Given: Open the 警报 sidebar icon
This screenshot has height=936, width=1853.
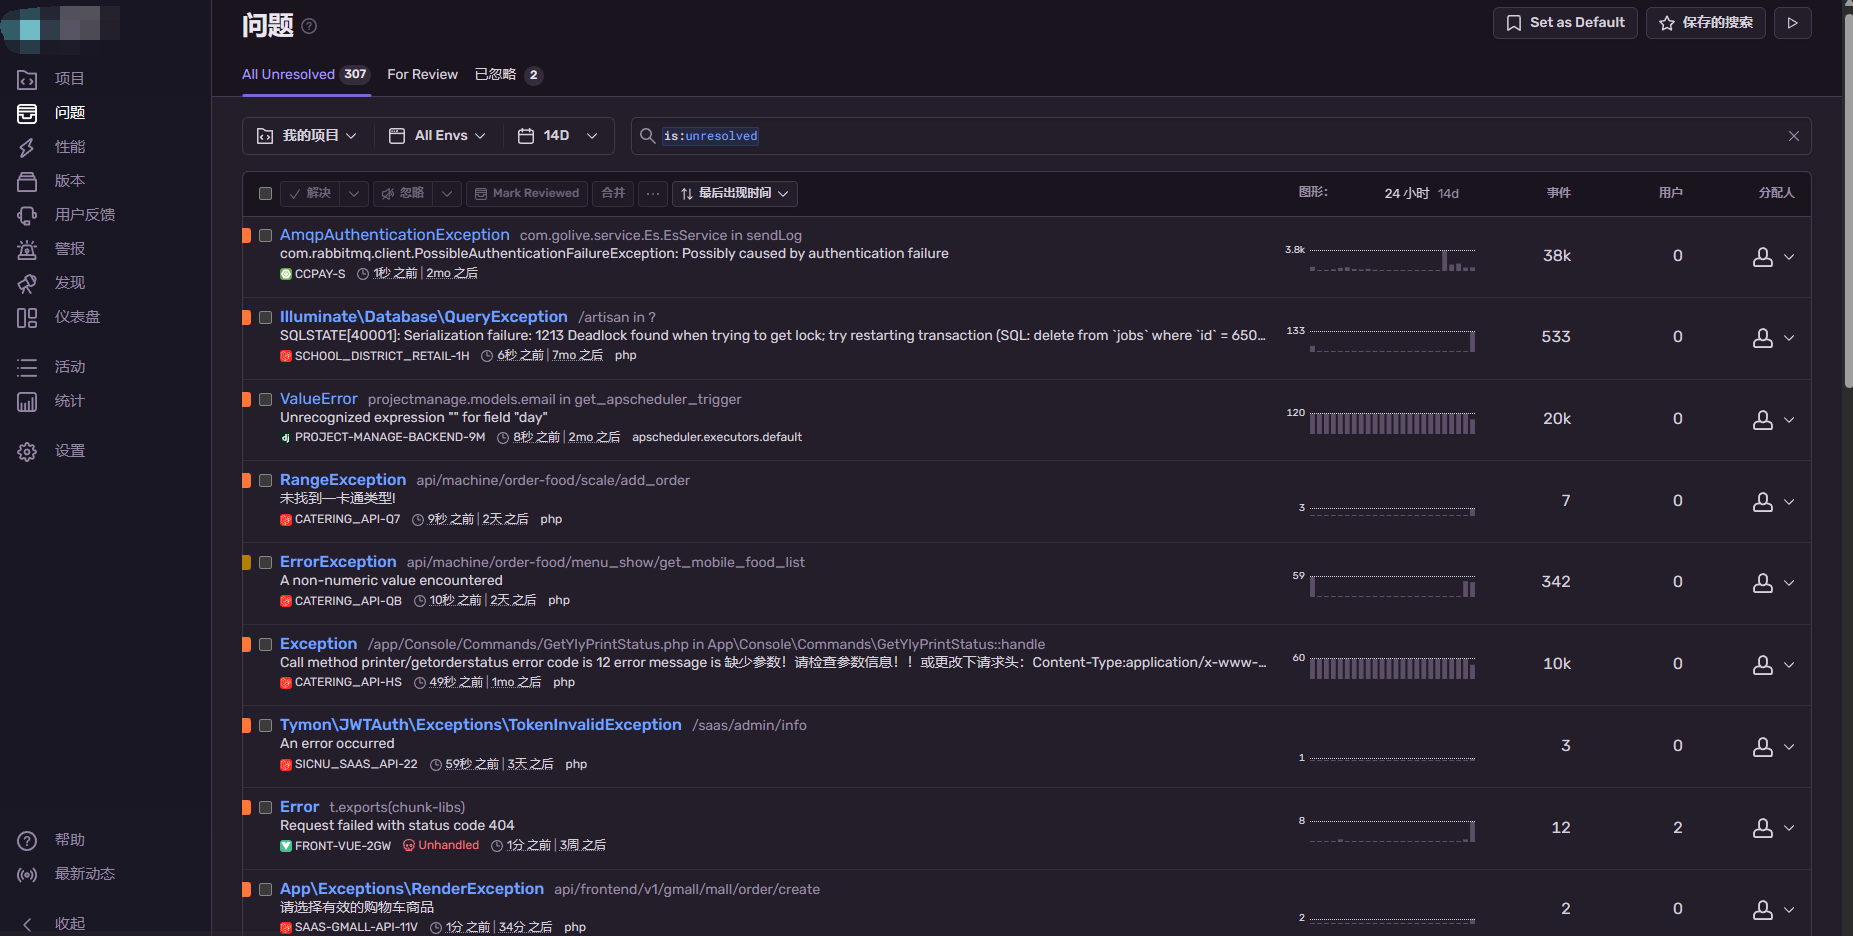Looking at the screenshot, I should click(27, 249).
